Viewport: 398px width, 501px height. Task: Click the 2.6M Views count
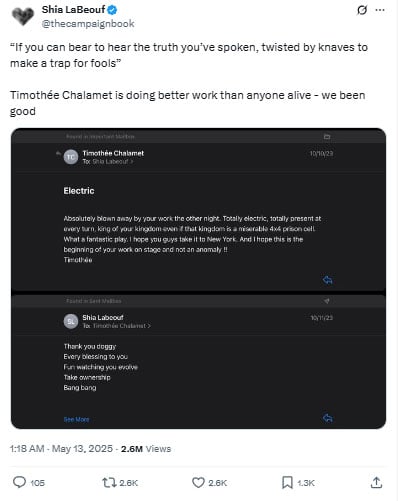click(x=146, y=449)
